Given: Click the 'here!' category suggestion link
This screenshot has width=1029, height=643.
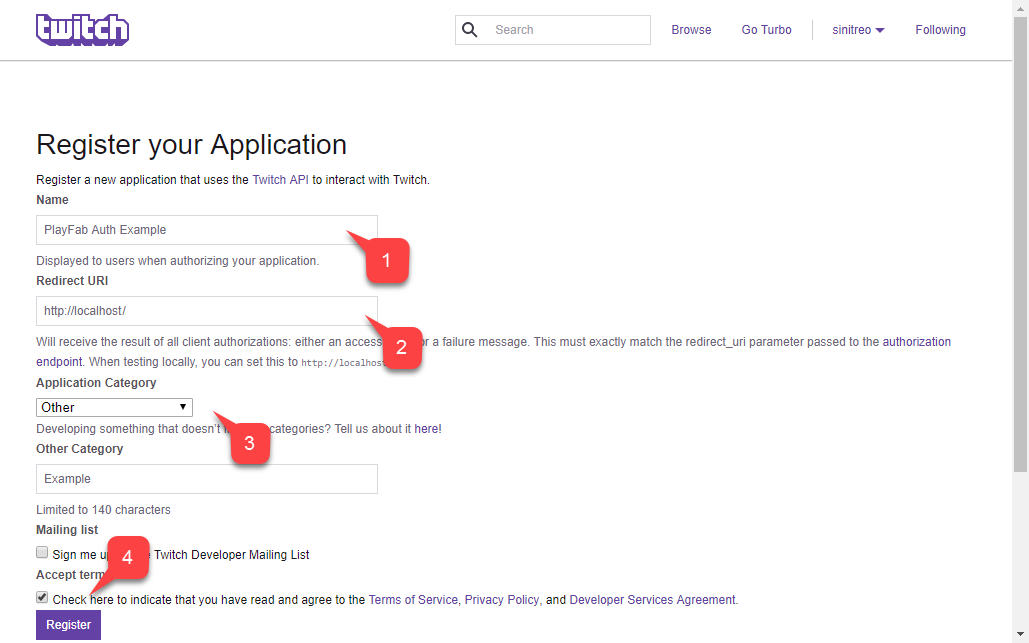Looking at the screenshot, I should 427,427.
